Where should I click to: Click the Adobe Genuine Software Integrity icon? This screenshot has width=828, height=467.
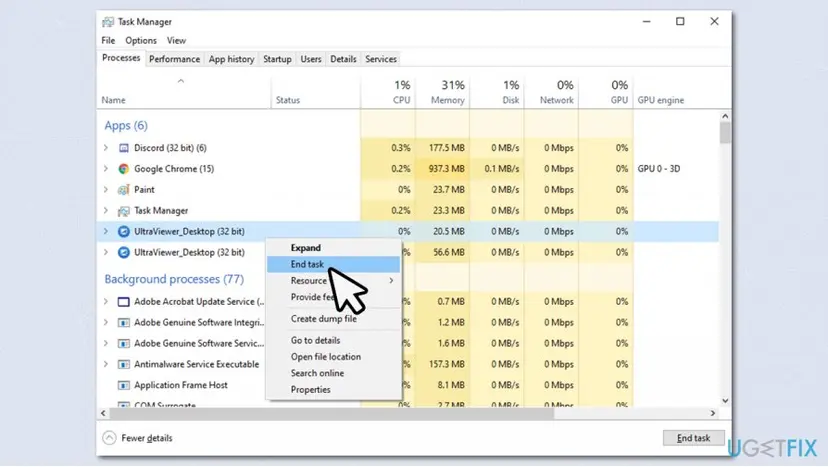point(124,322)
